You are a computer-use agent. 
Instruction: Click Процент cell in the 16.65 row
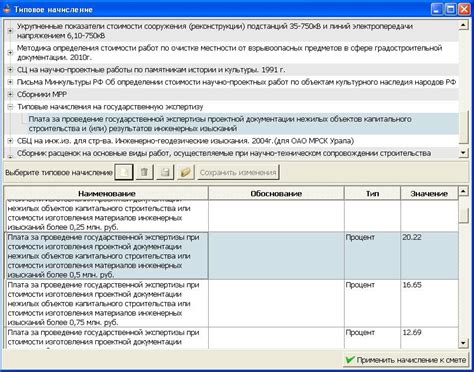372,304
